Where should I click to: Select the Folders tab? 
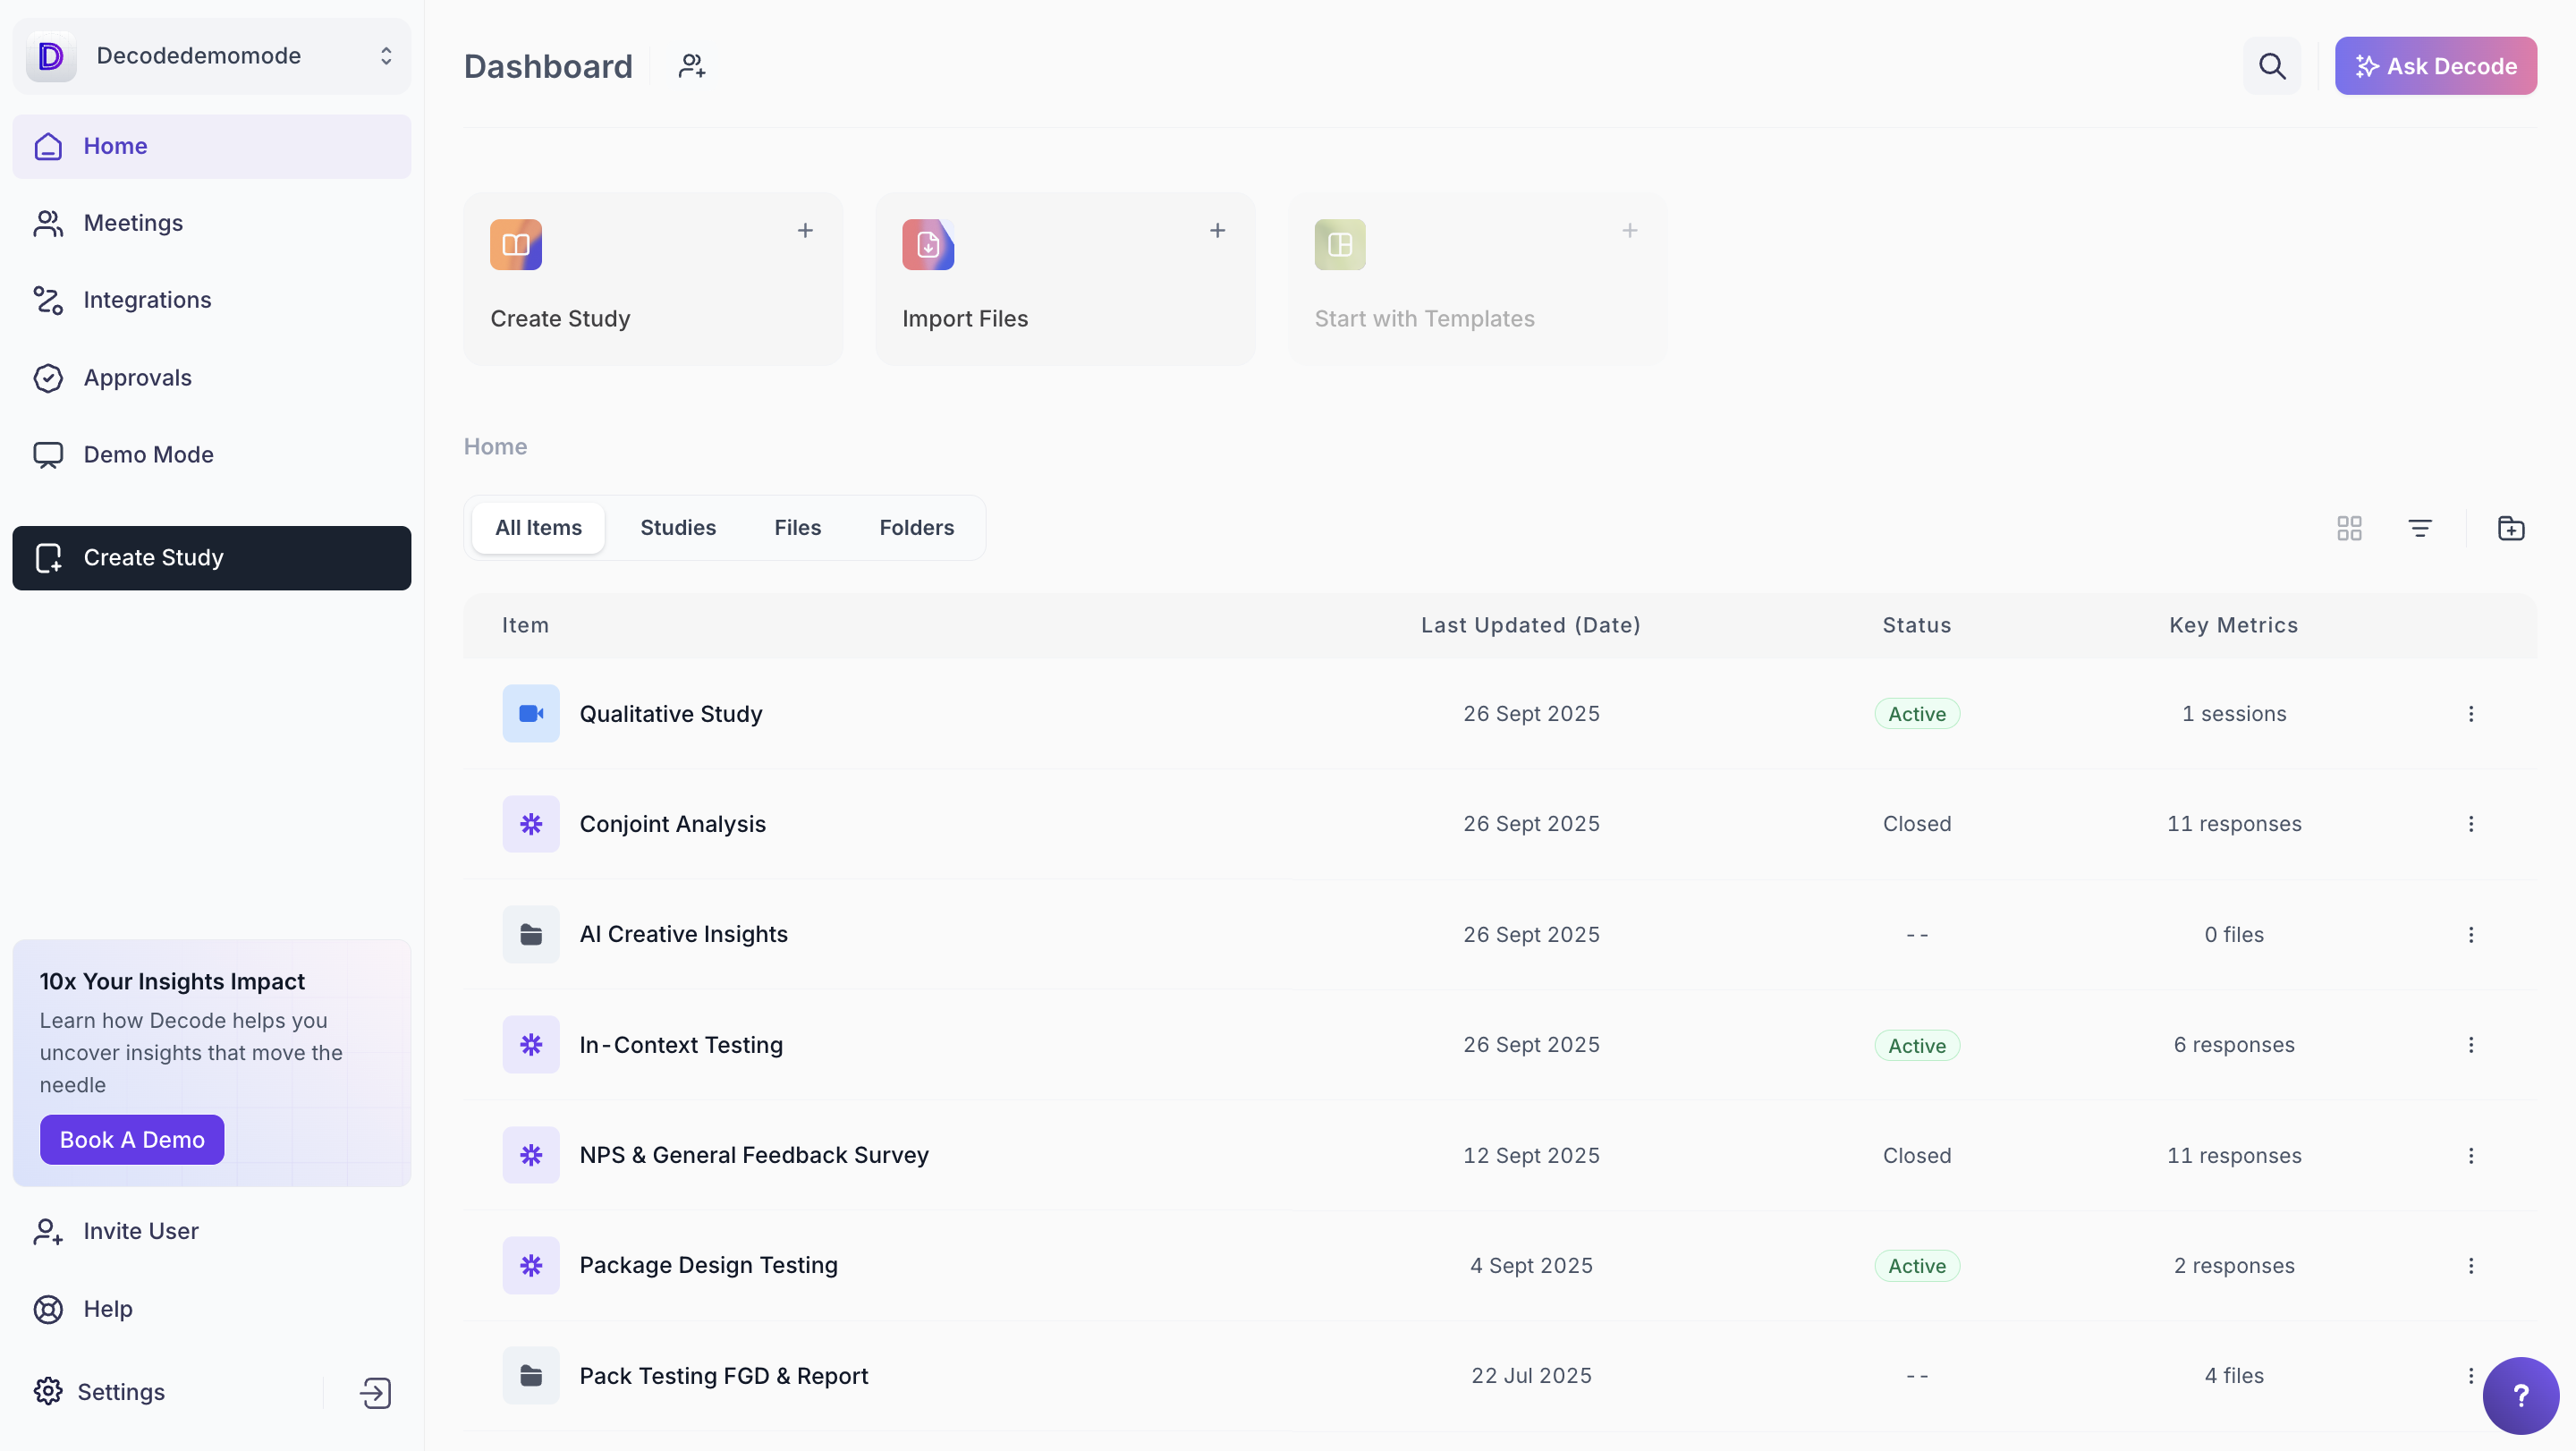[916, 528]
